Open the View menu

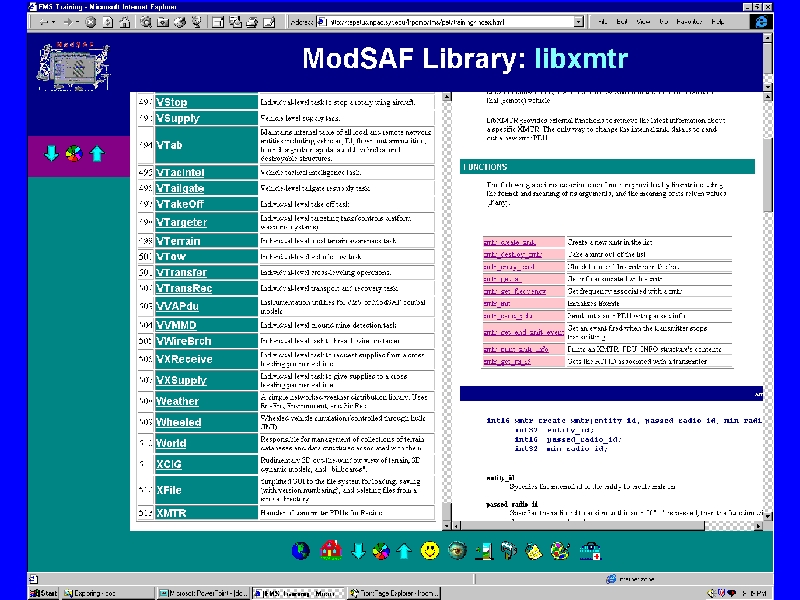pos(643,22)
